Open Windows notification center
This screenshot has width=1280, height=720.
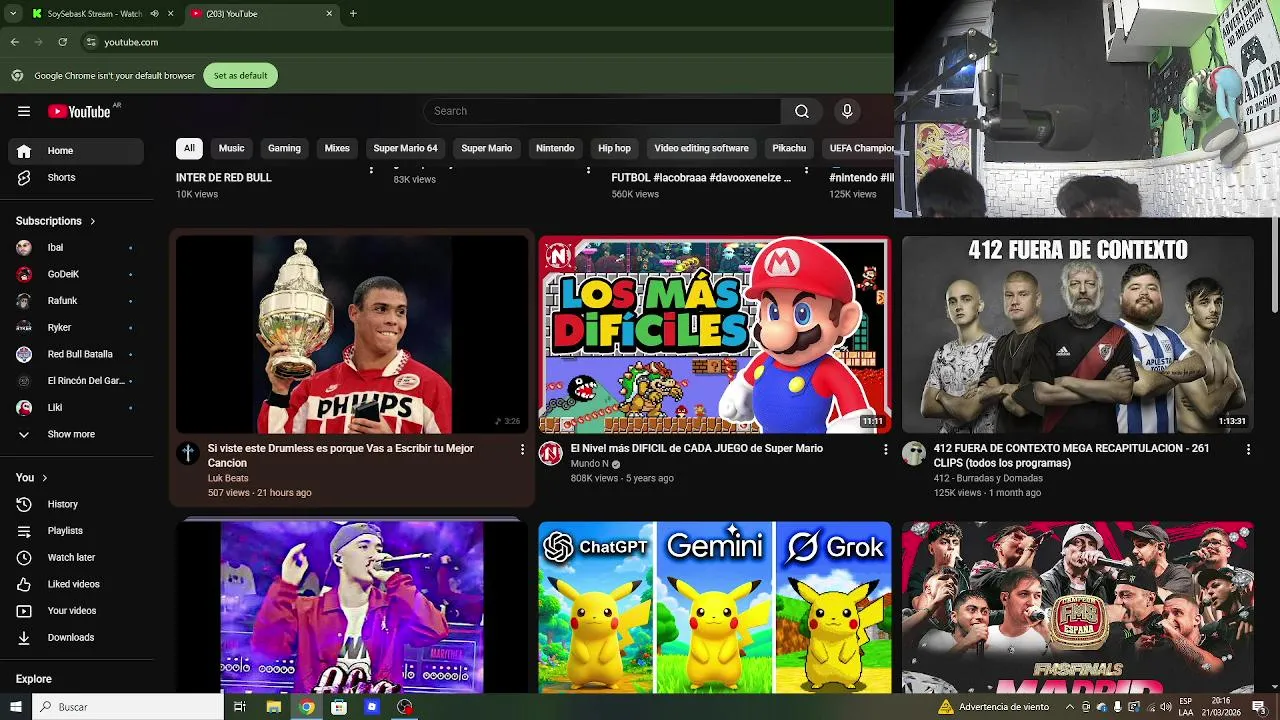[1259, 707]
